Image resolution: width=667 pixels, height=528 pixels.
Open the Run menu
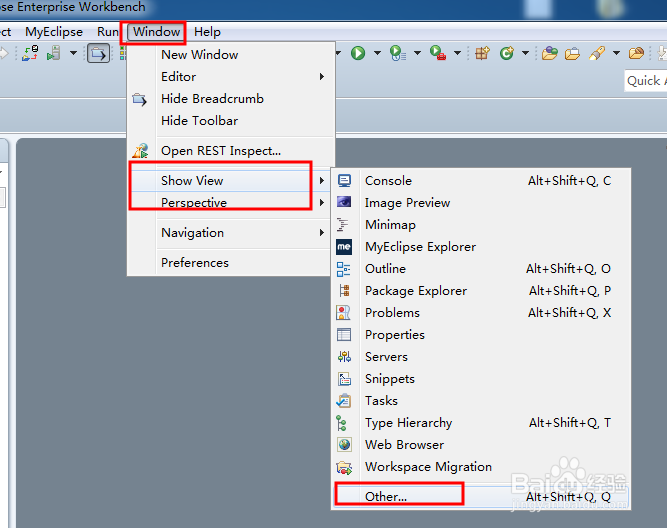coord(107,32)
